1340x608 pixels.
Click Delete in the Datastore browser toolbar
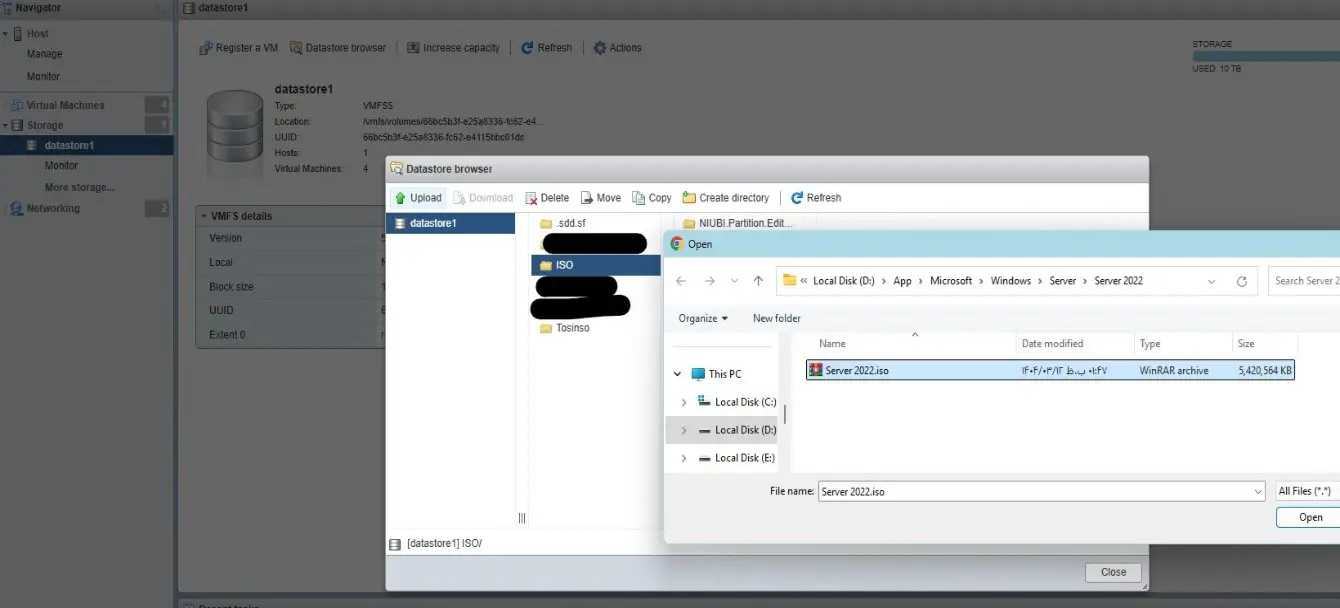(x=547, y=198)
